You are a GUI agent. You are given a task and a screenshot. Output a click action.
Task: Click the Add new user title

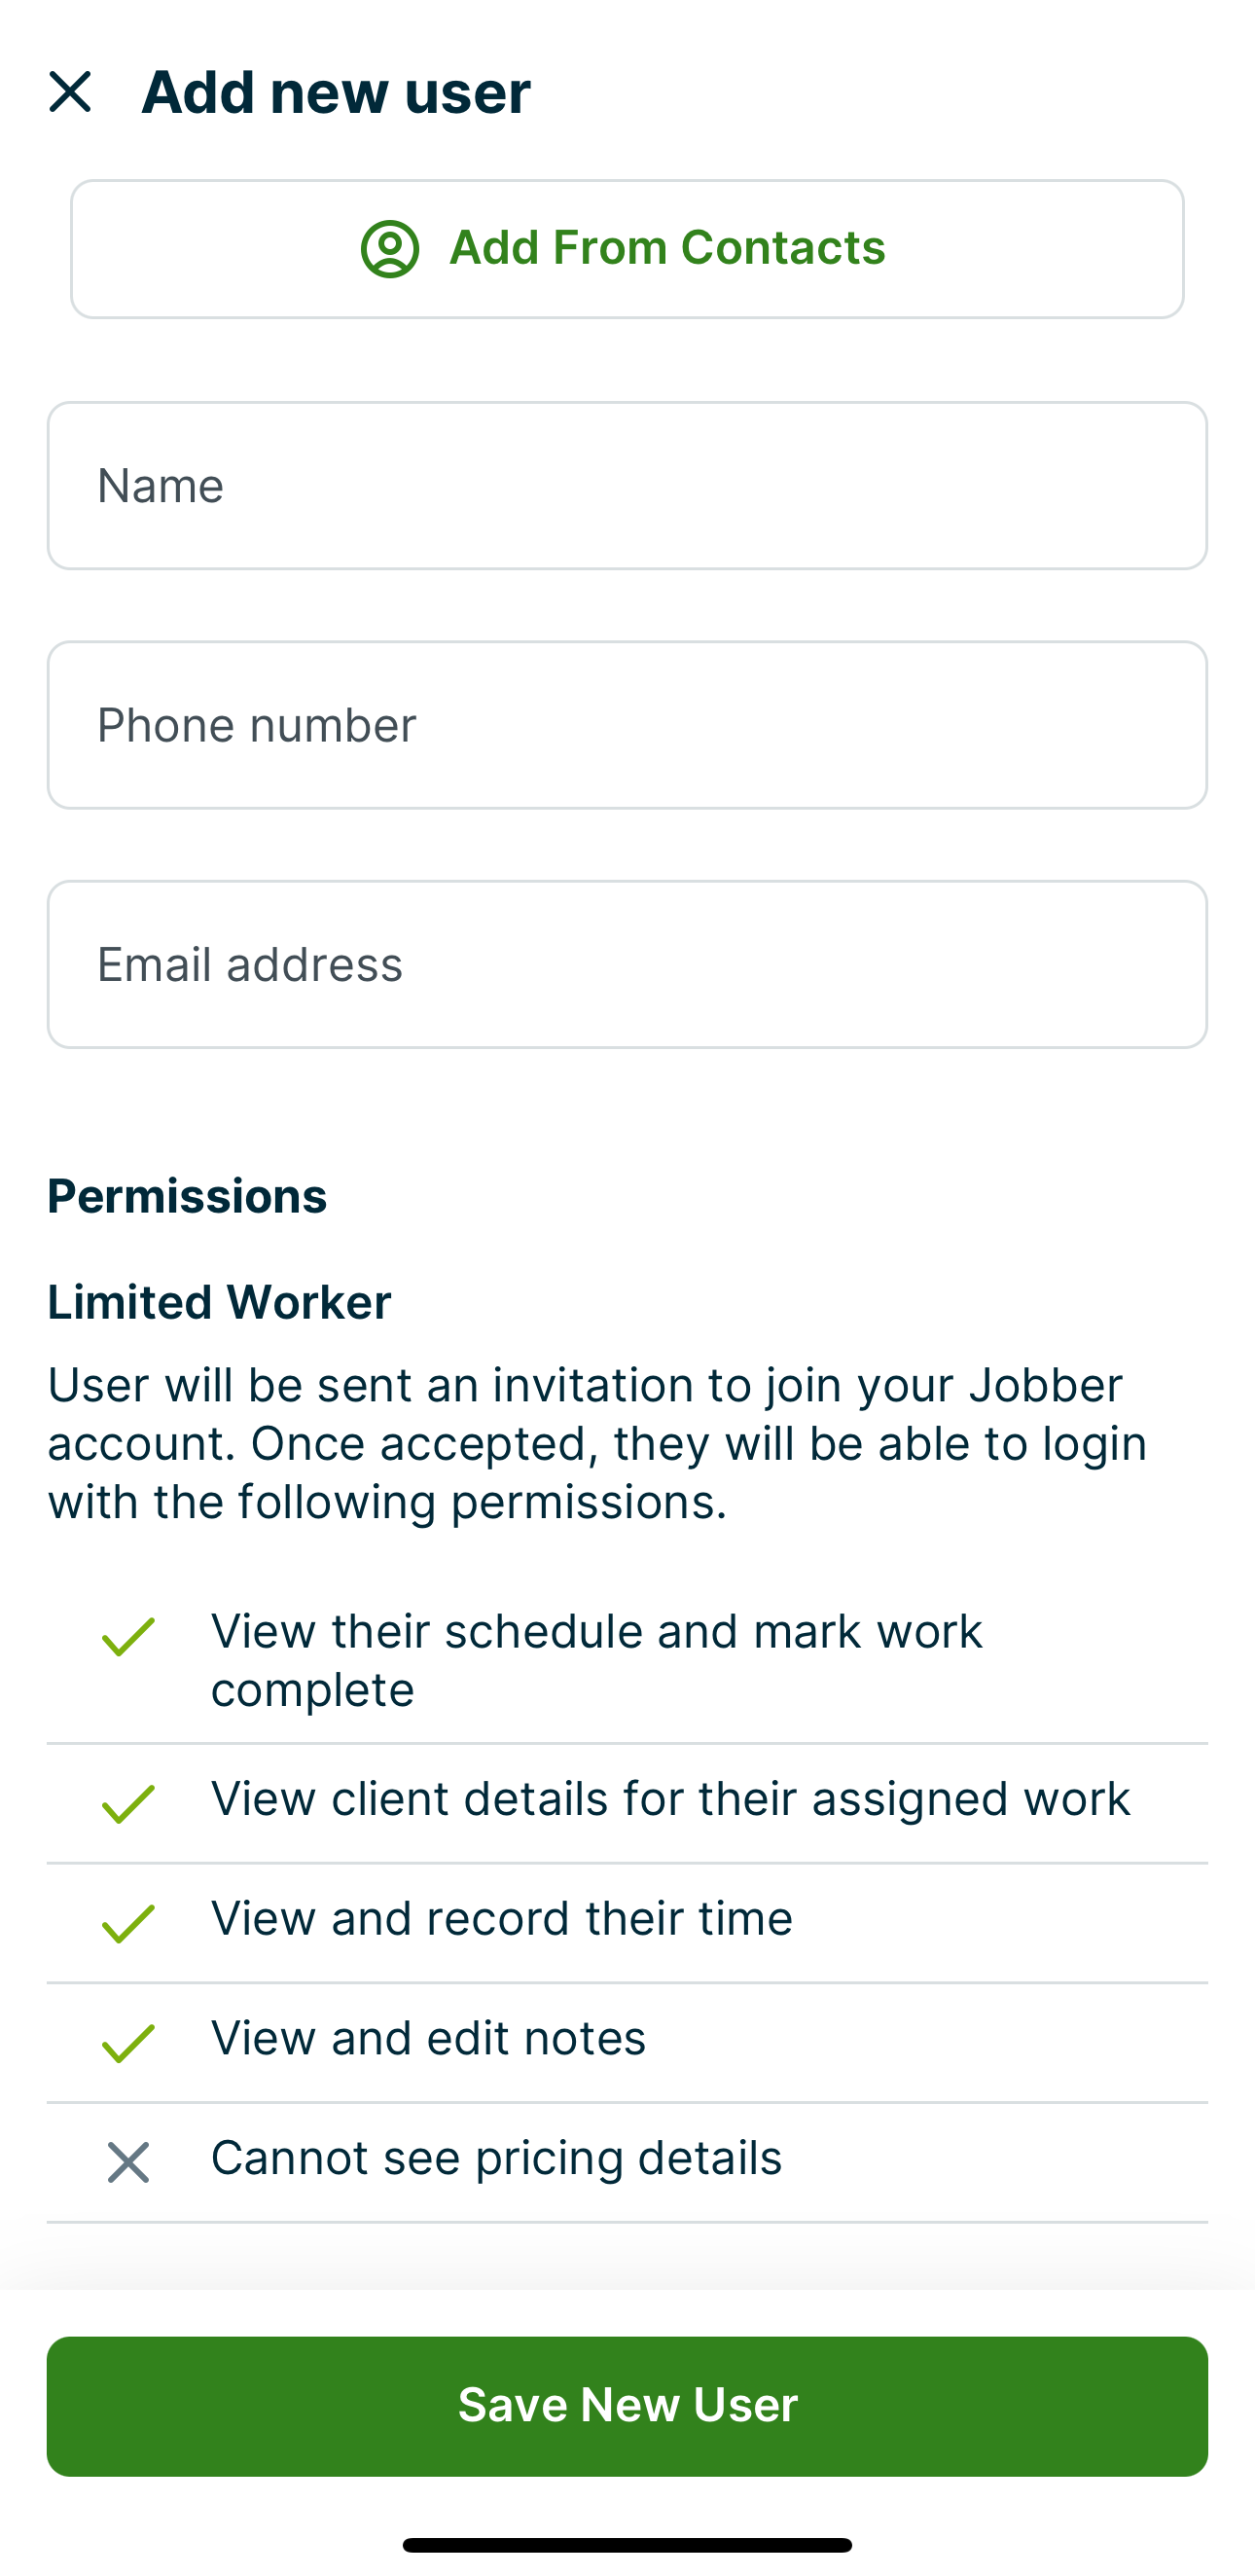pyautogui.click(x=336, y=92)
